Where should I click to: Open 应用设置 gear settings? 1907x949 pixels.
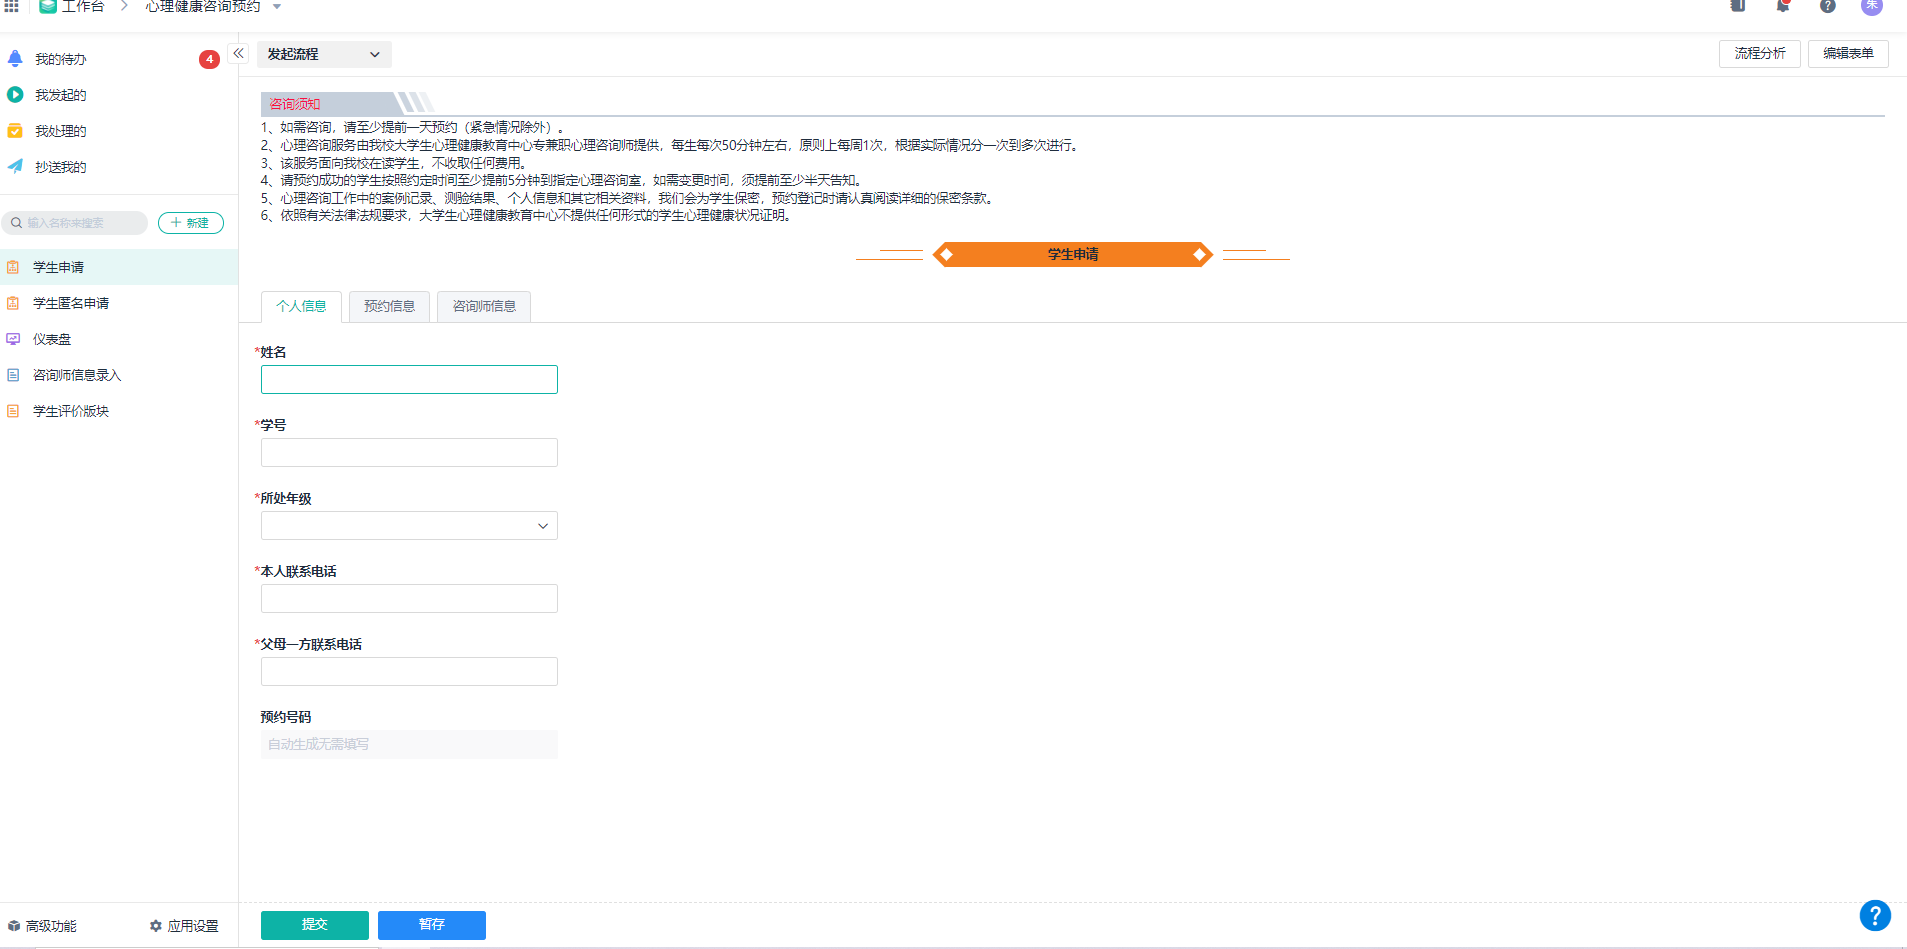tap(184, 926)
